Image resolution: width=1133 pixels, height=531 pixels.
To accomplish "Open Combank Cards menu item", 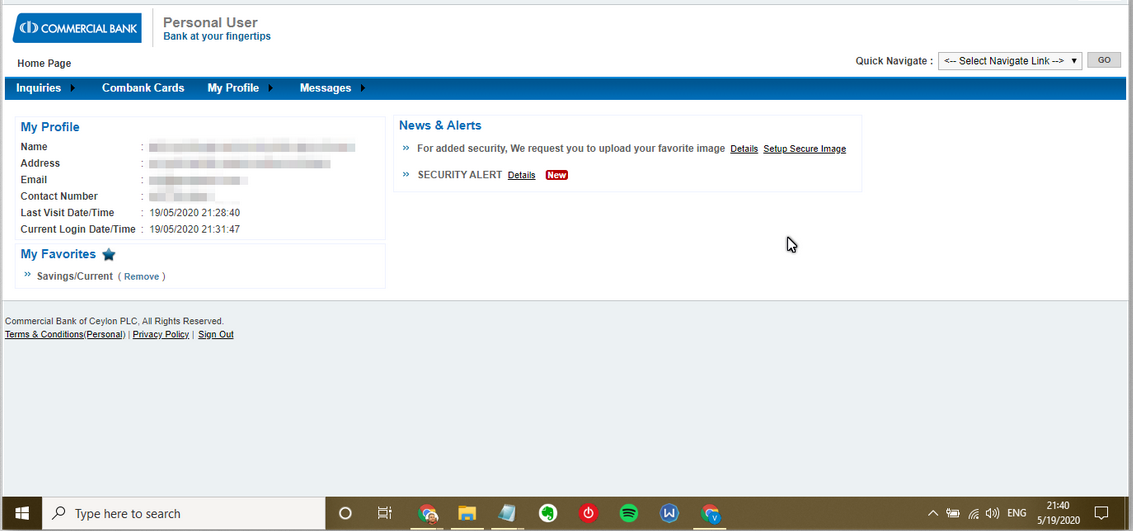I will 143,88.
